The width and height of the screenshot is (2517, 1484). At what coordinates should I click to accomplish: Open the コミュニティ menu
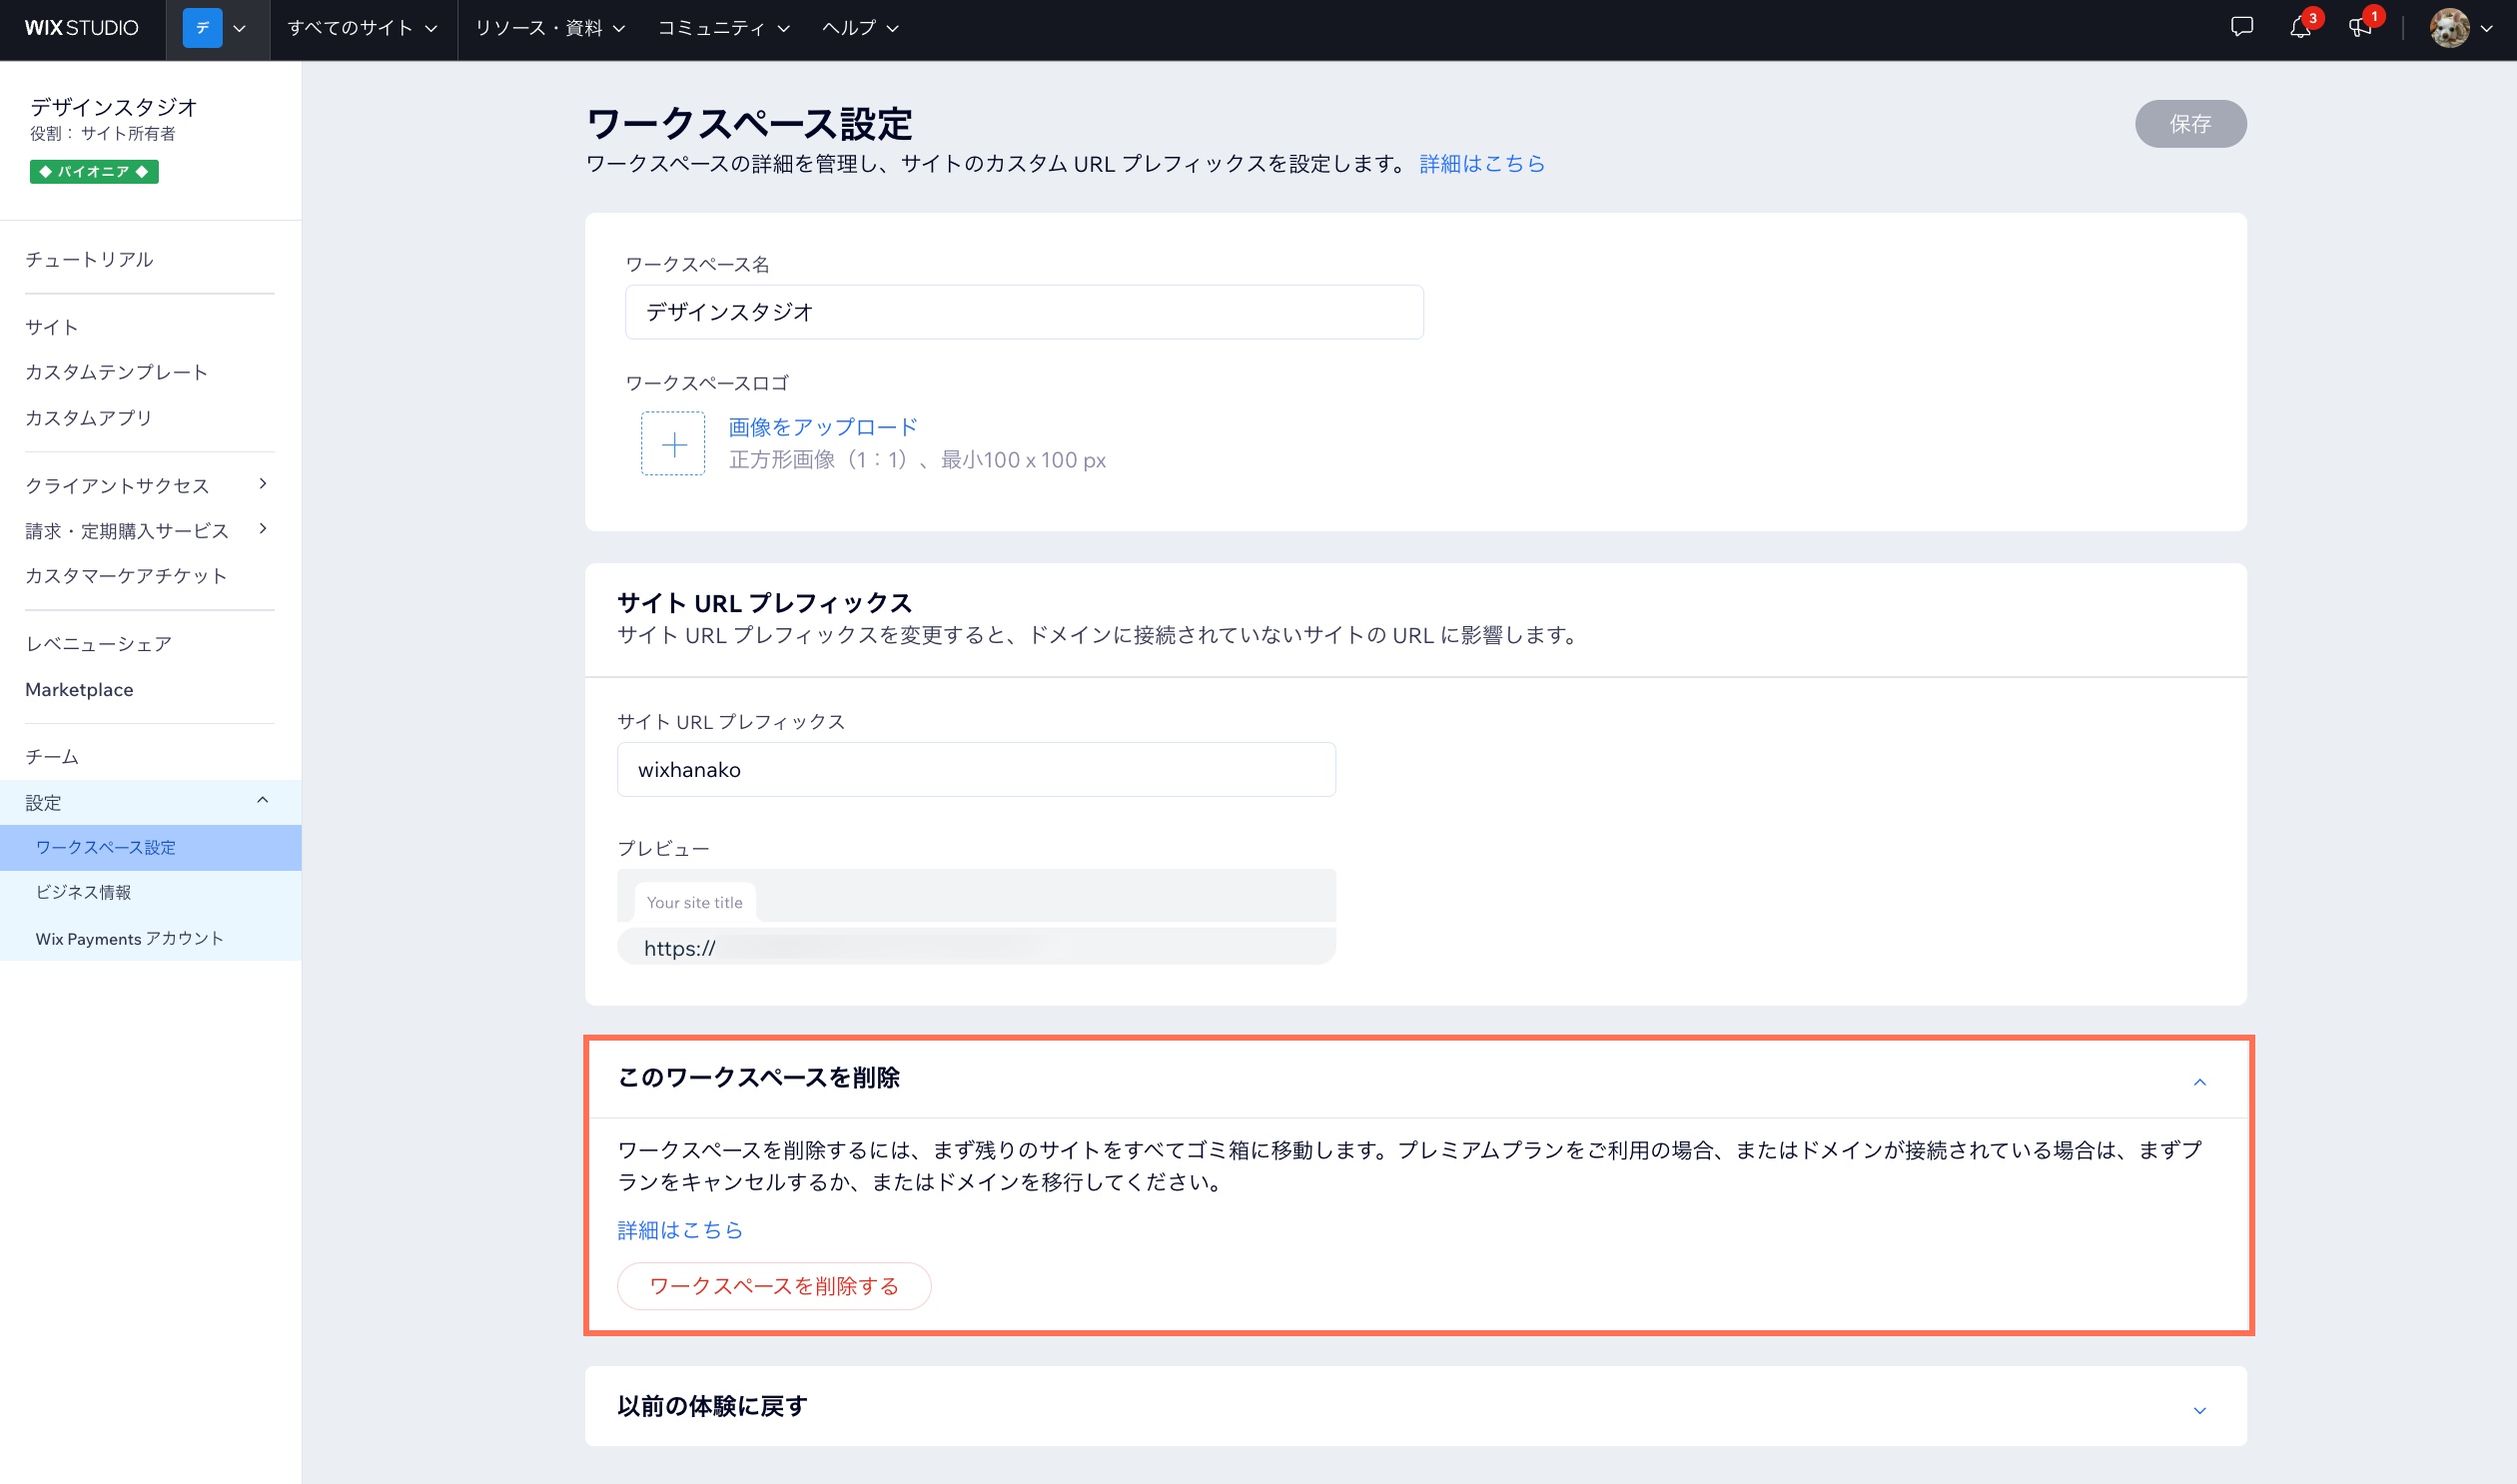tap(724, 28)
